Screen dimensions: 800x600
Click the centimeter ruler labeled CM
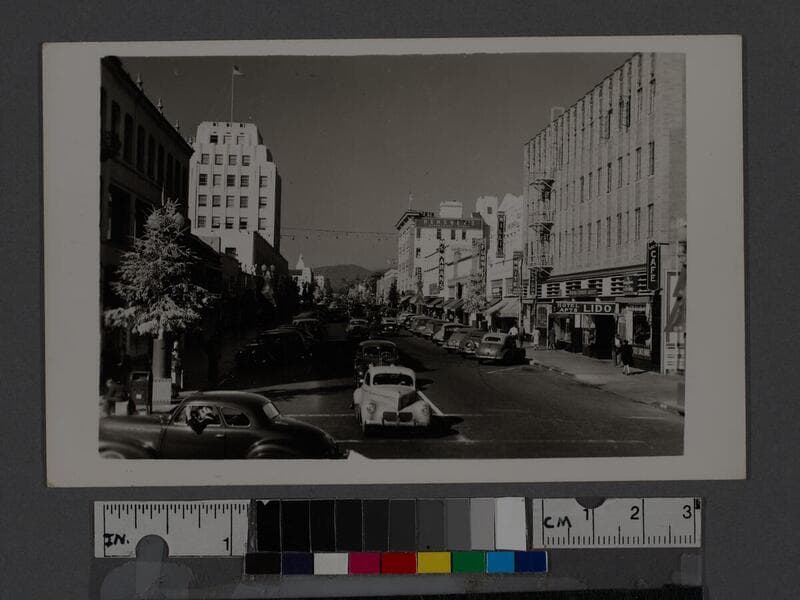point(615,523)
